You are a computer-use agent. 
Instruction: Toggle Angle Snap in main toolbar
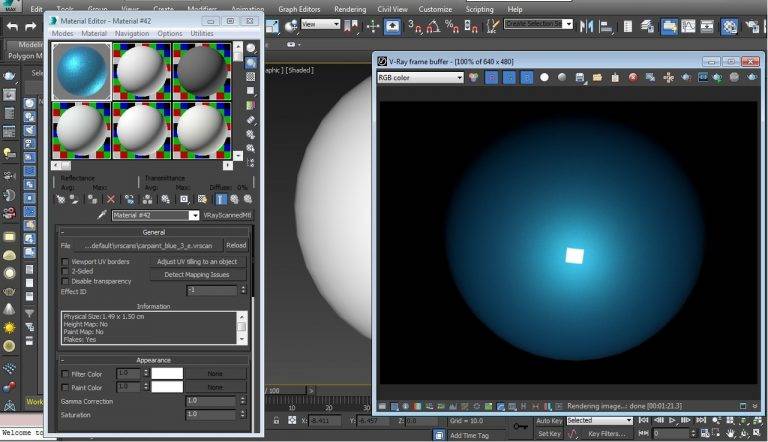coord(433,26)
